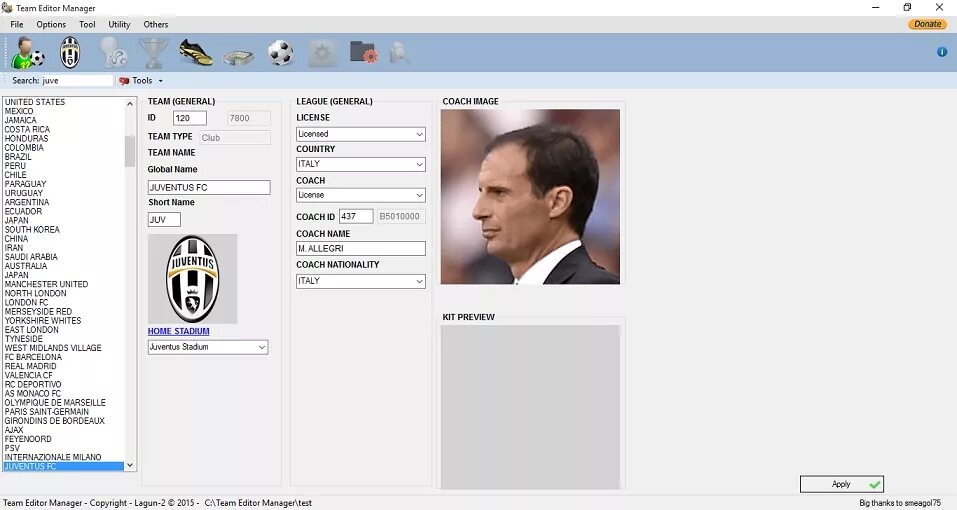957x510 pixels.
Task: Click the team list scroll-down arrow
Action: 129,465
